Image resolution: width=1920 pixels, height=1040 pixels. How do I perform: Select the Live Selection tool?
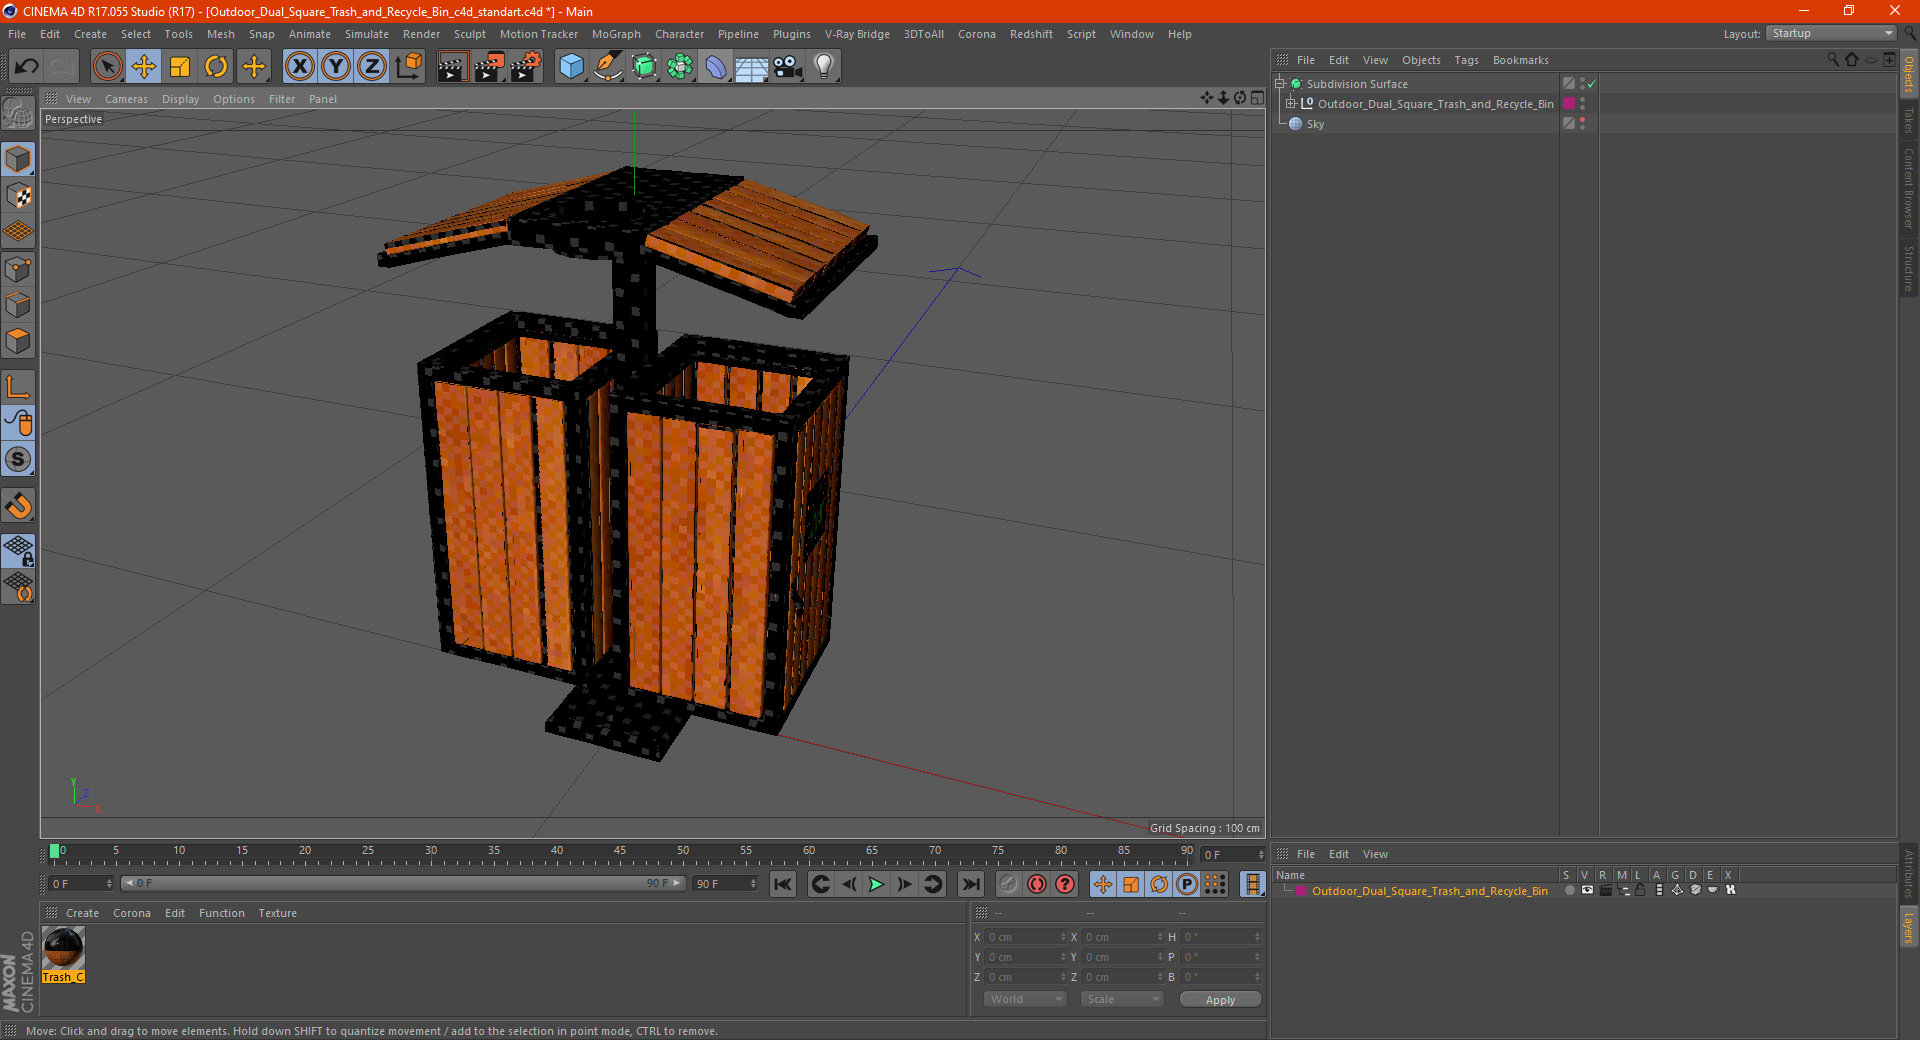pyautogui.click(x=107, y=67)
